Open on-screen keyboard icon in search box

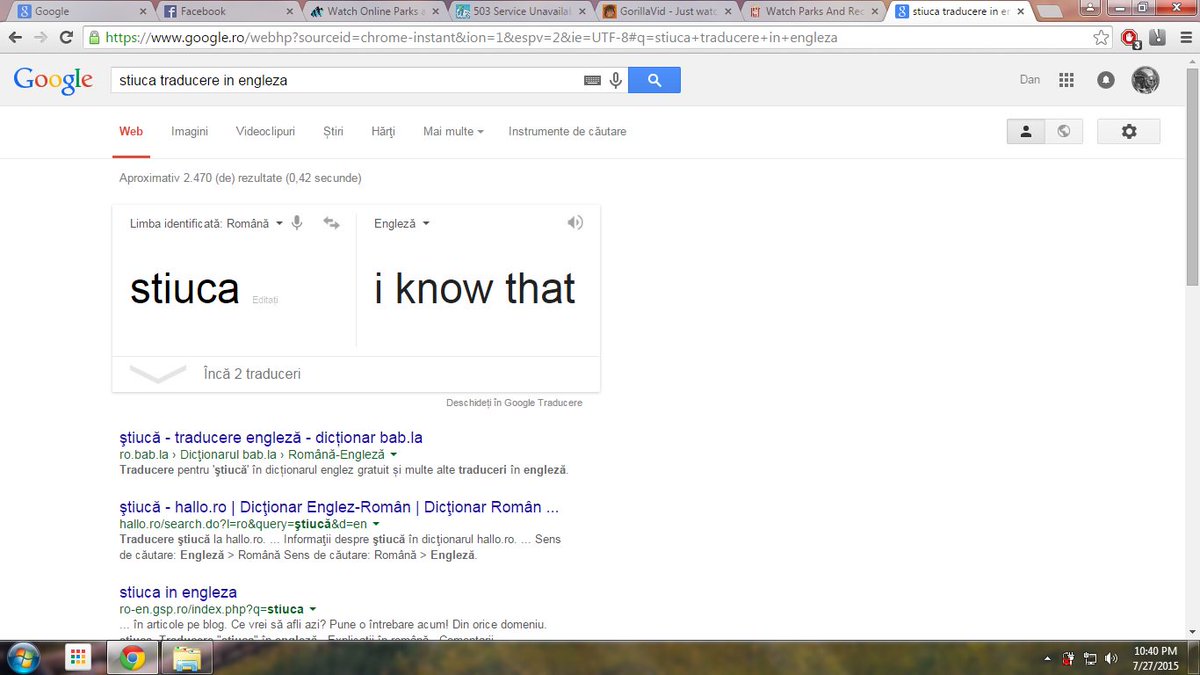[592, 81]
